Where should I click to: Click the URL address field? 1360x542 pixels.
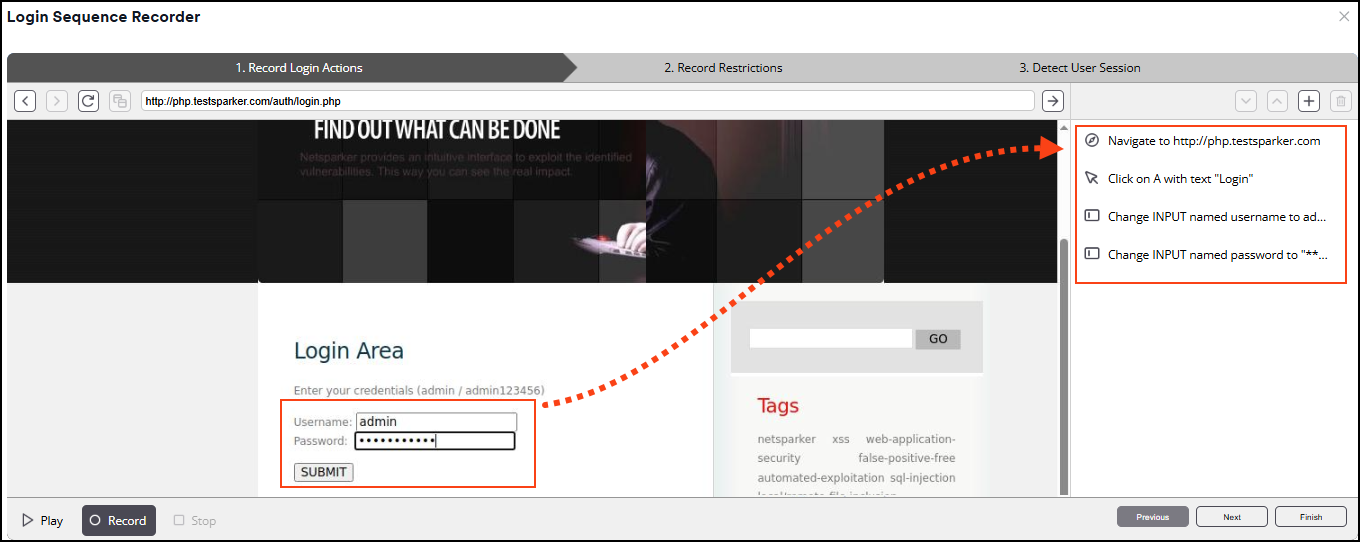click(x=587, y=101)
